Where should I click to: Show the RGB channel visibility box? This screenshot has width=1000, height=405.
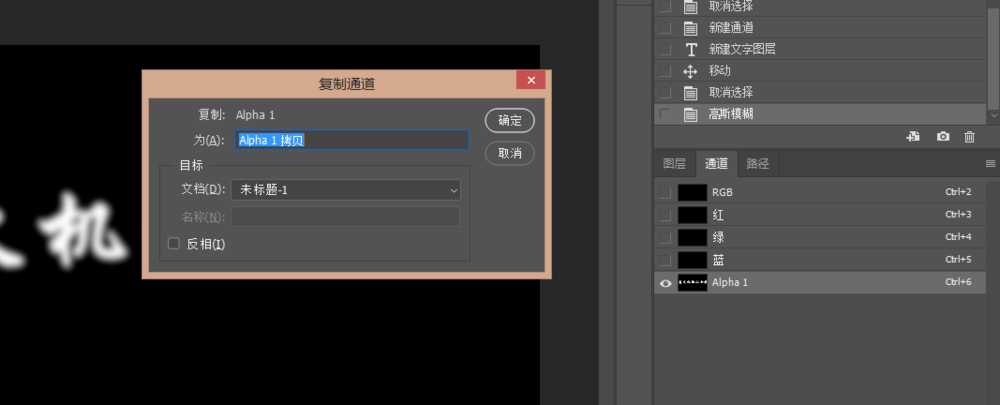[665, 191]
